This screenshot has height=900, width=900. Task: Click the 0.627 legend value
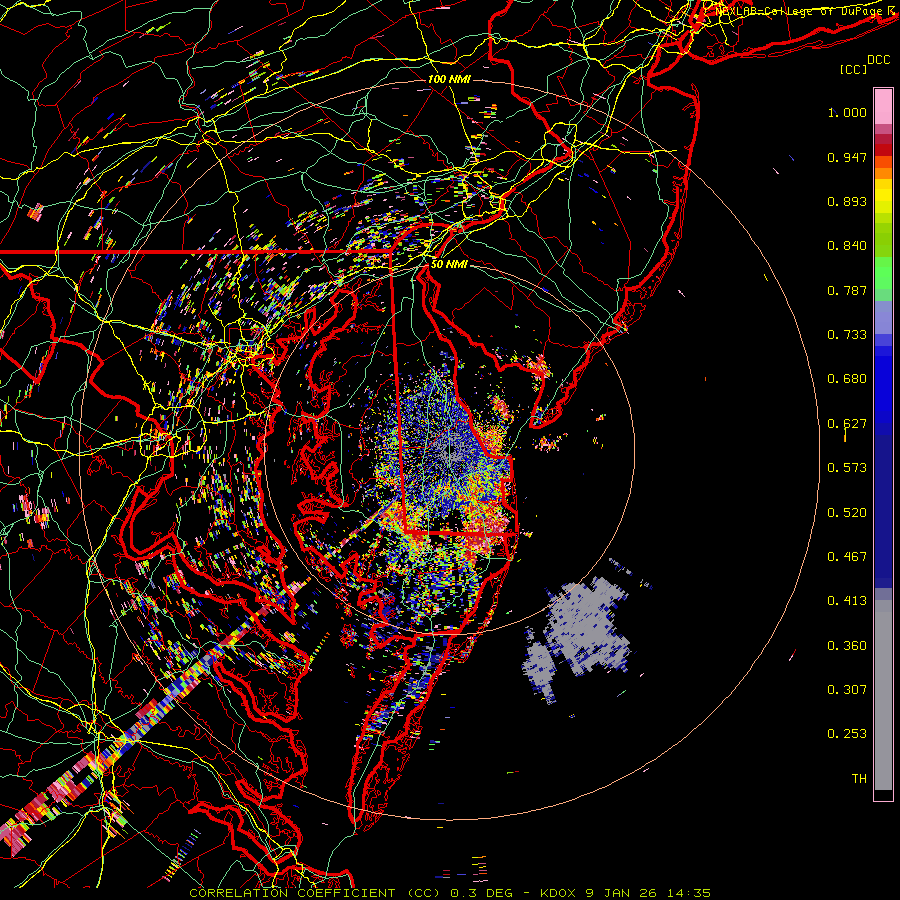pos(847,424)
